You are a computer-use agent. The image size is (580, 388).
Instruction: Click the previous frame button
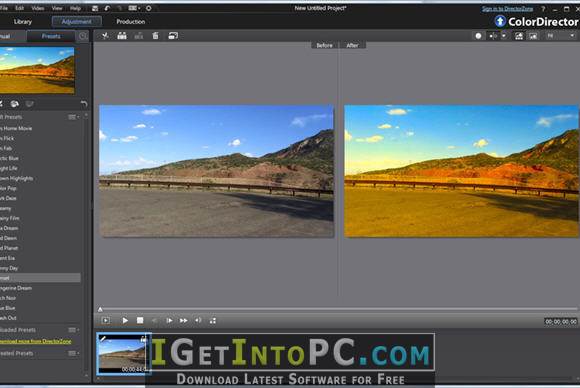(x=154, y=320)
